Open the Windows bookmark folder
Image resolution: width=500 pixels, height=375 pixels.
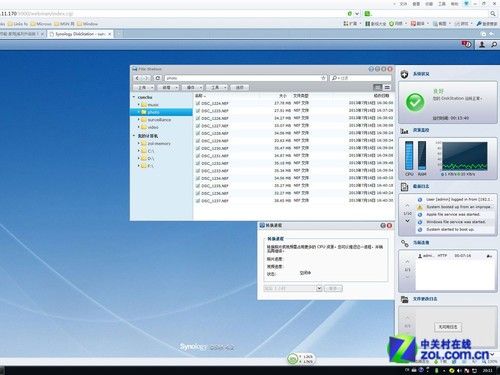click(x=87, y=24)
